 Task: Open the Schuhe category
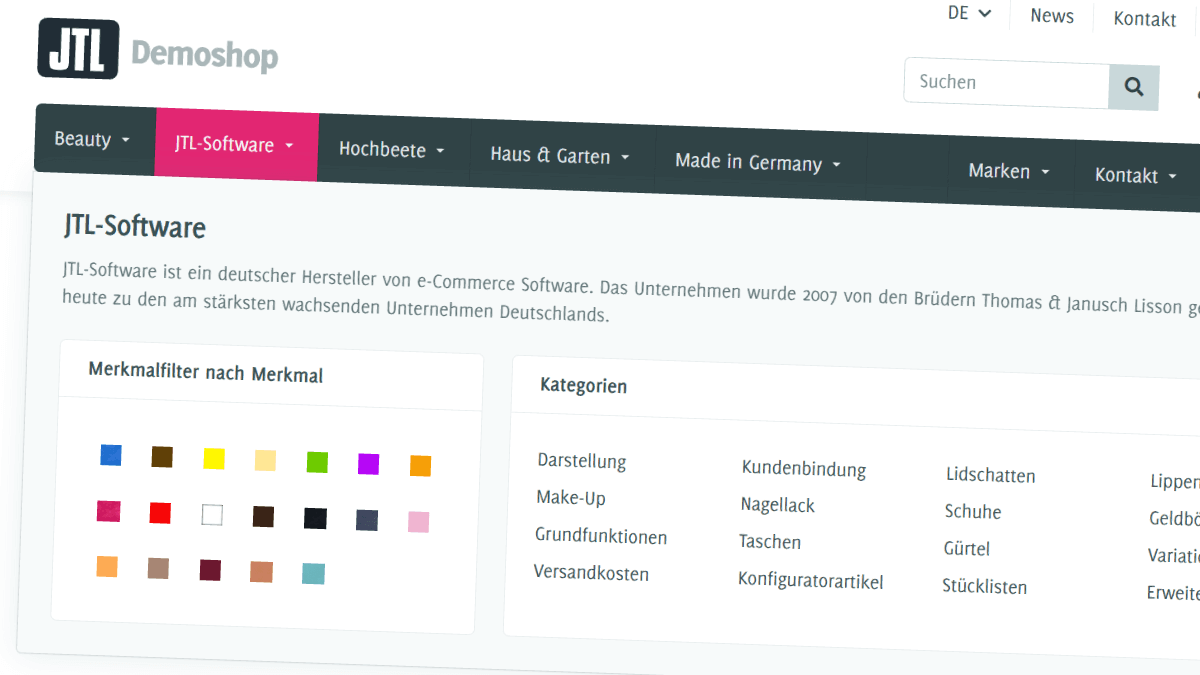[x=972, y=511]
